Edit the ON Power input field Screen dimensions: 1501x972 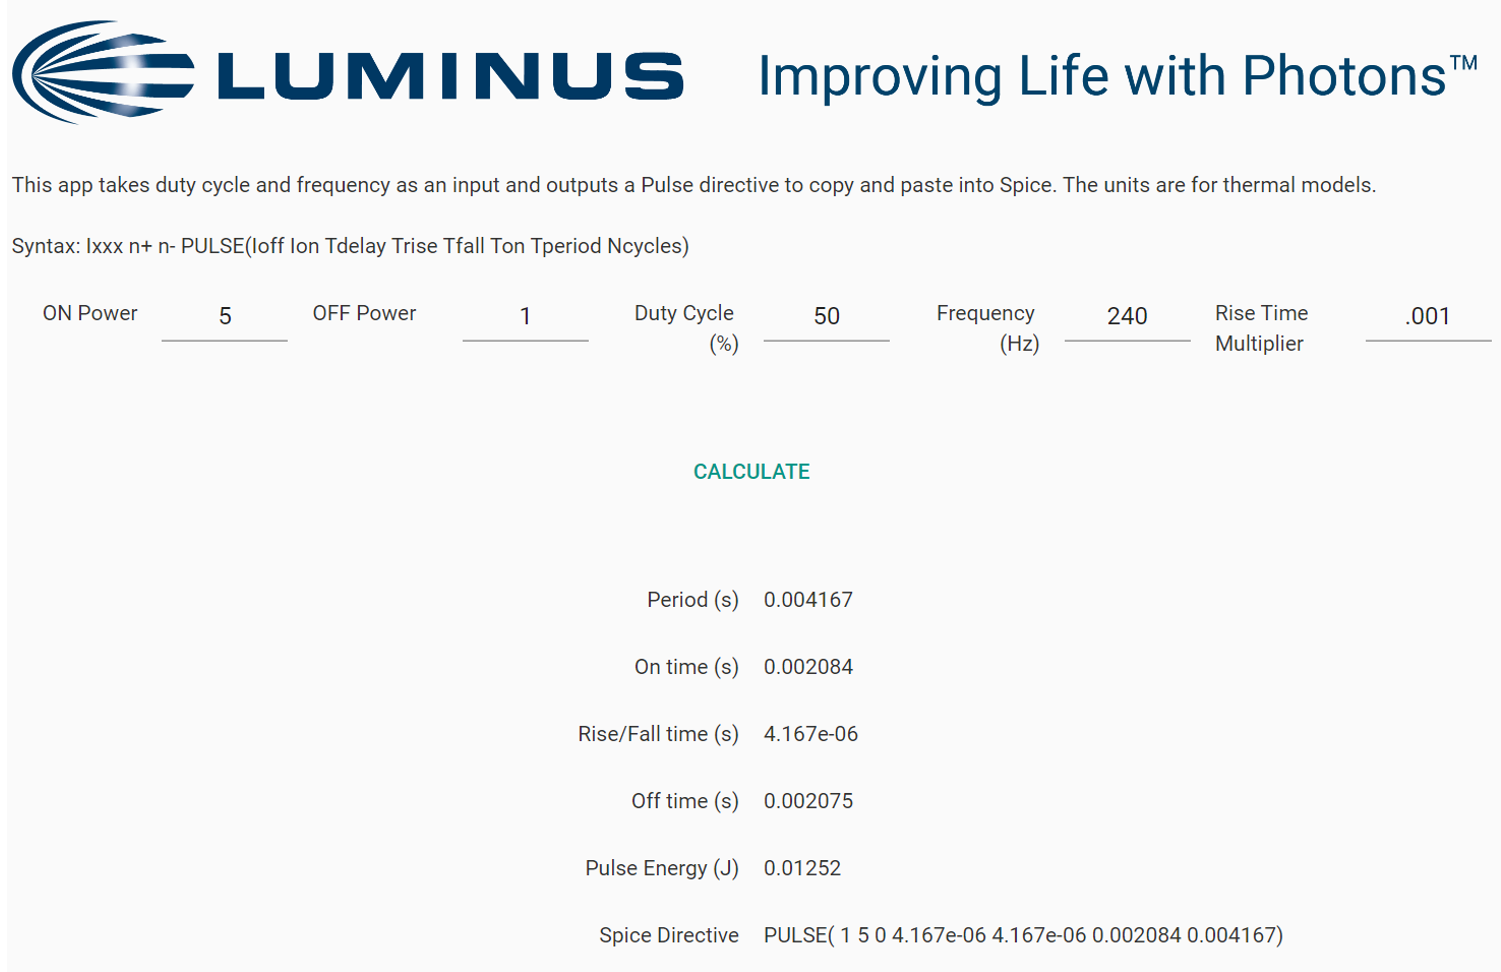(225, 317)
